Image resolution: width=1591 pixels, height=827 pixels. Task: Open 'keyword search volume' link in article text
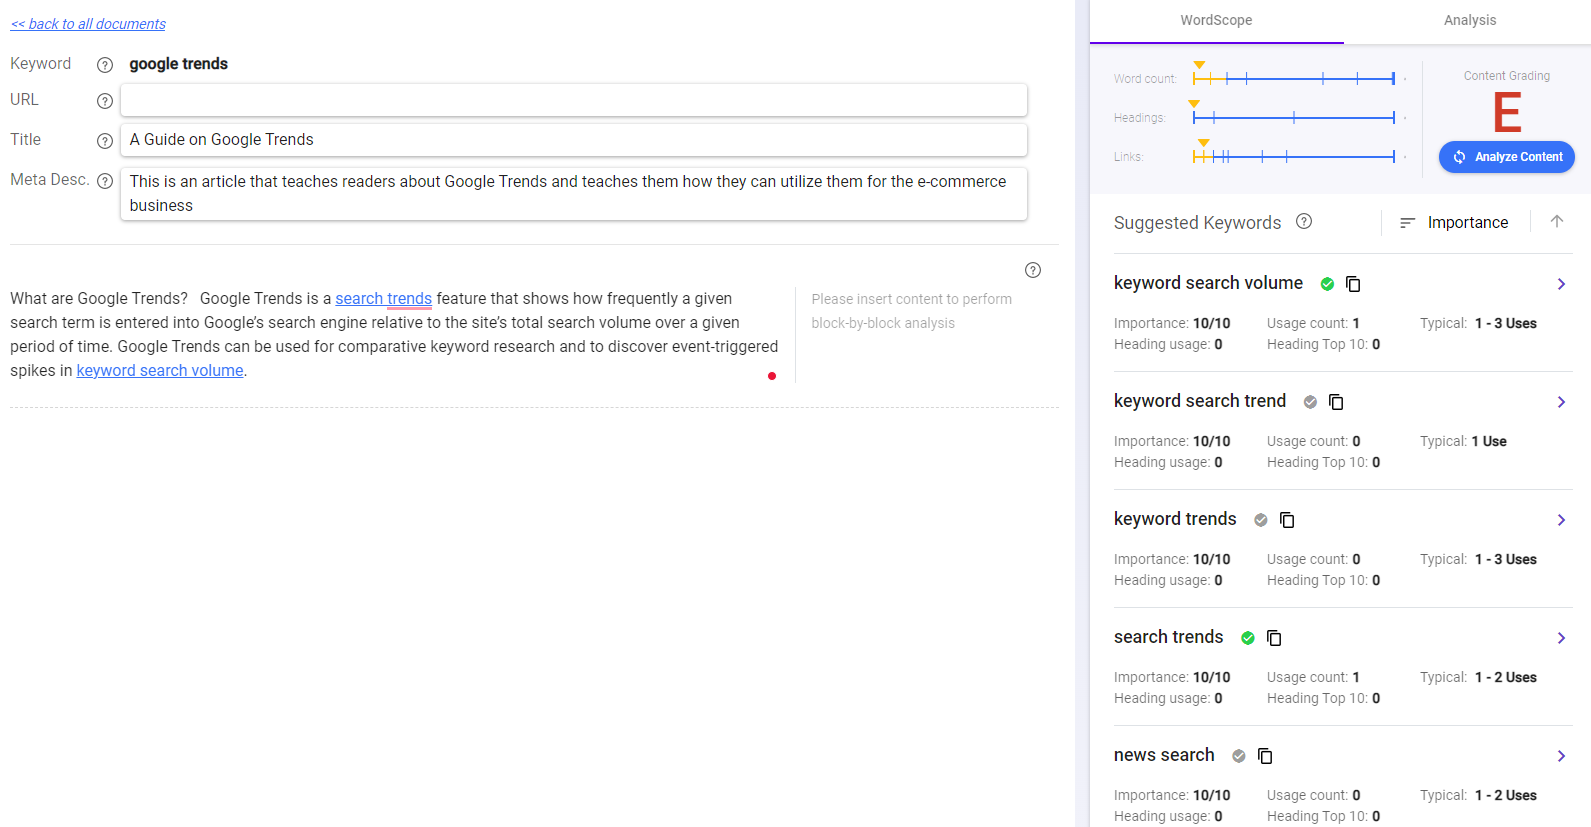(160, 371)
